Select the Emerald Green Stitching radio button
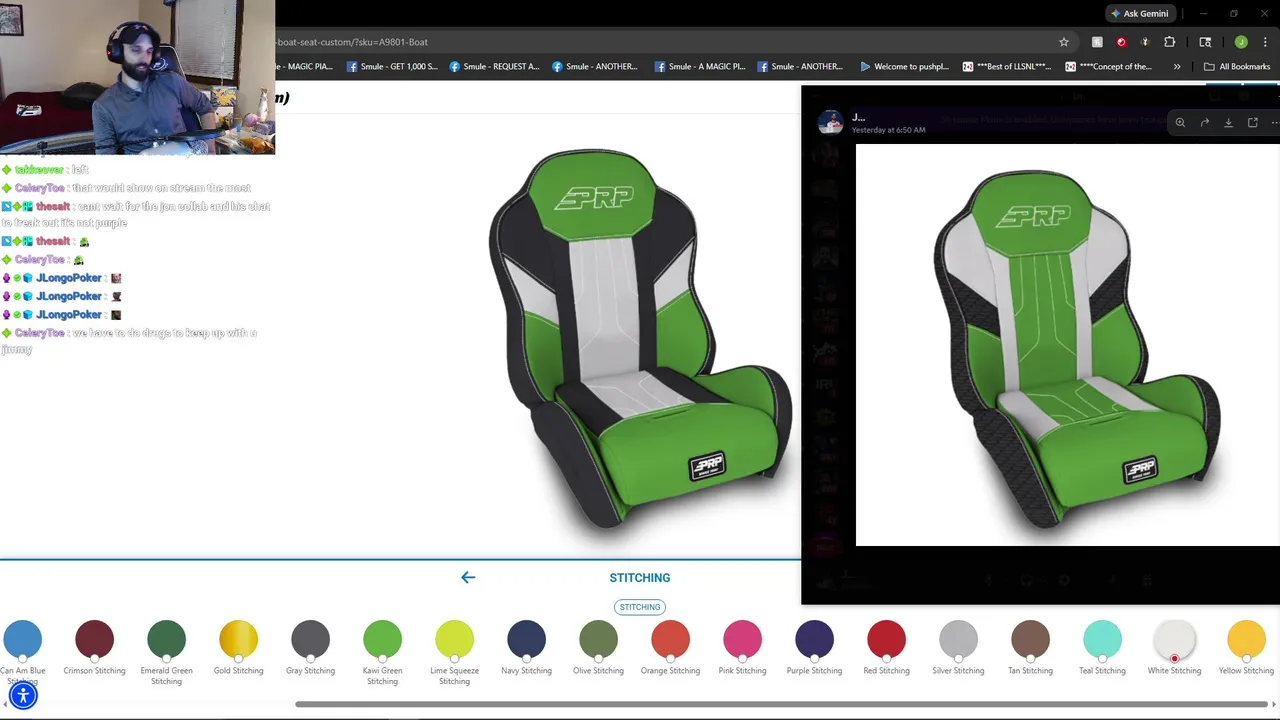Screen dimensions: 1280x720 coord(166,658)
